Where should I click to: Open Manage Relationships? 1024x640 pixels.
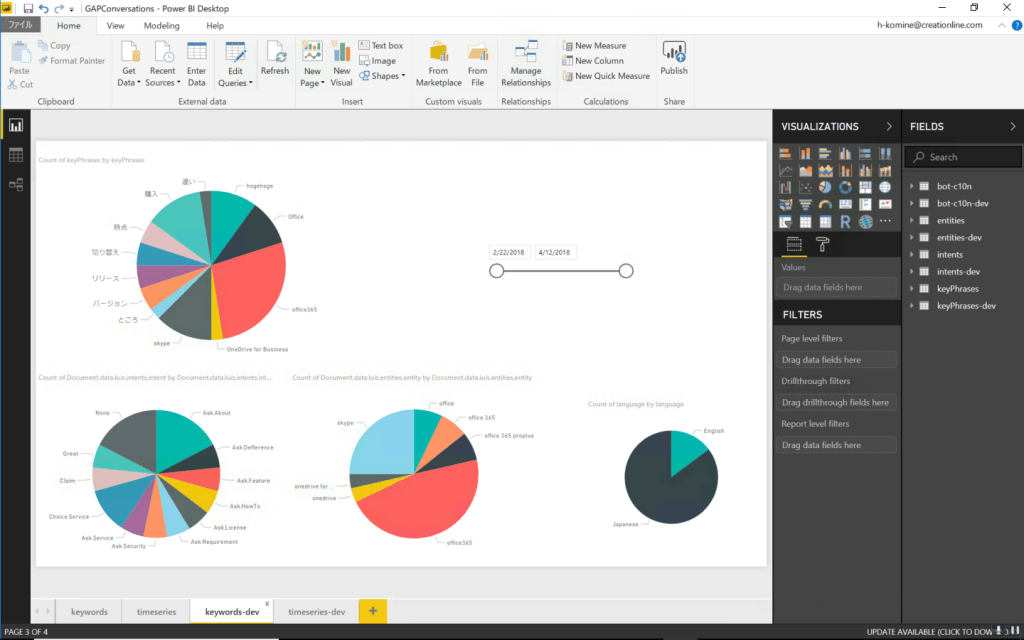[526, 63]
